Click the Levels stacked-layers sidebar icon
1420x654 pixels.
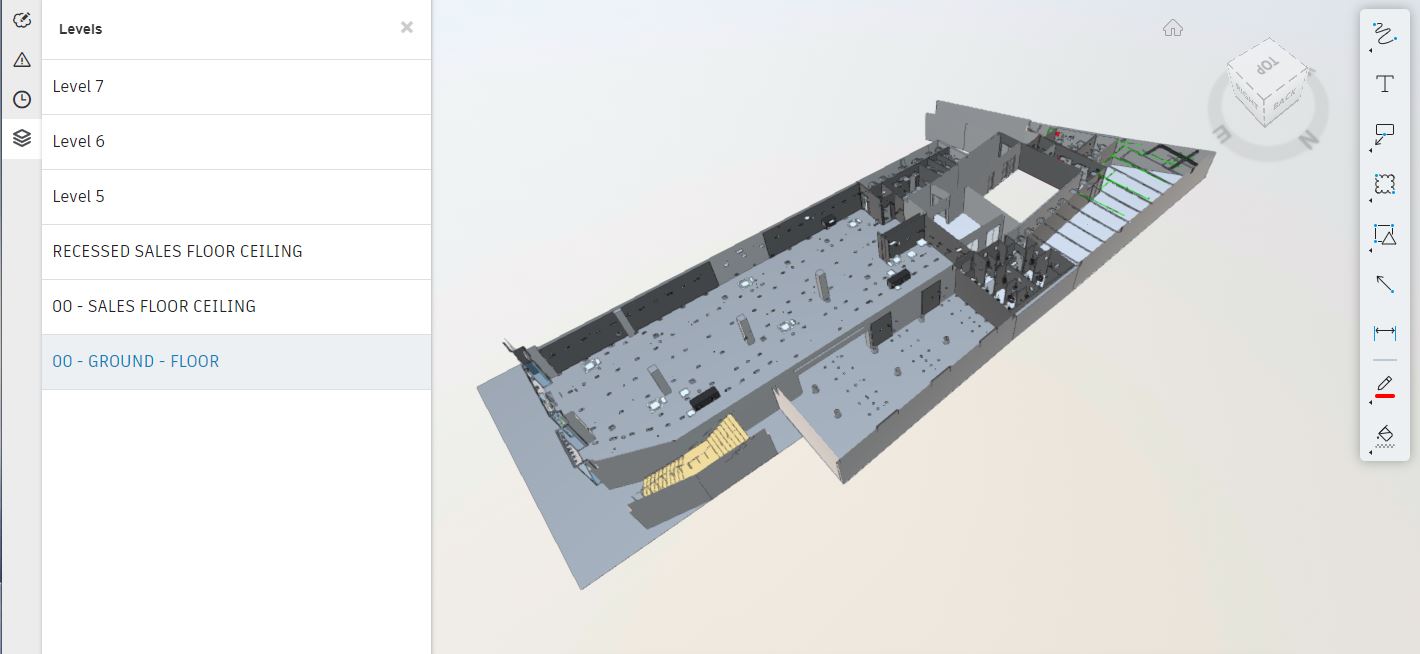click(x=21, y=138)
